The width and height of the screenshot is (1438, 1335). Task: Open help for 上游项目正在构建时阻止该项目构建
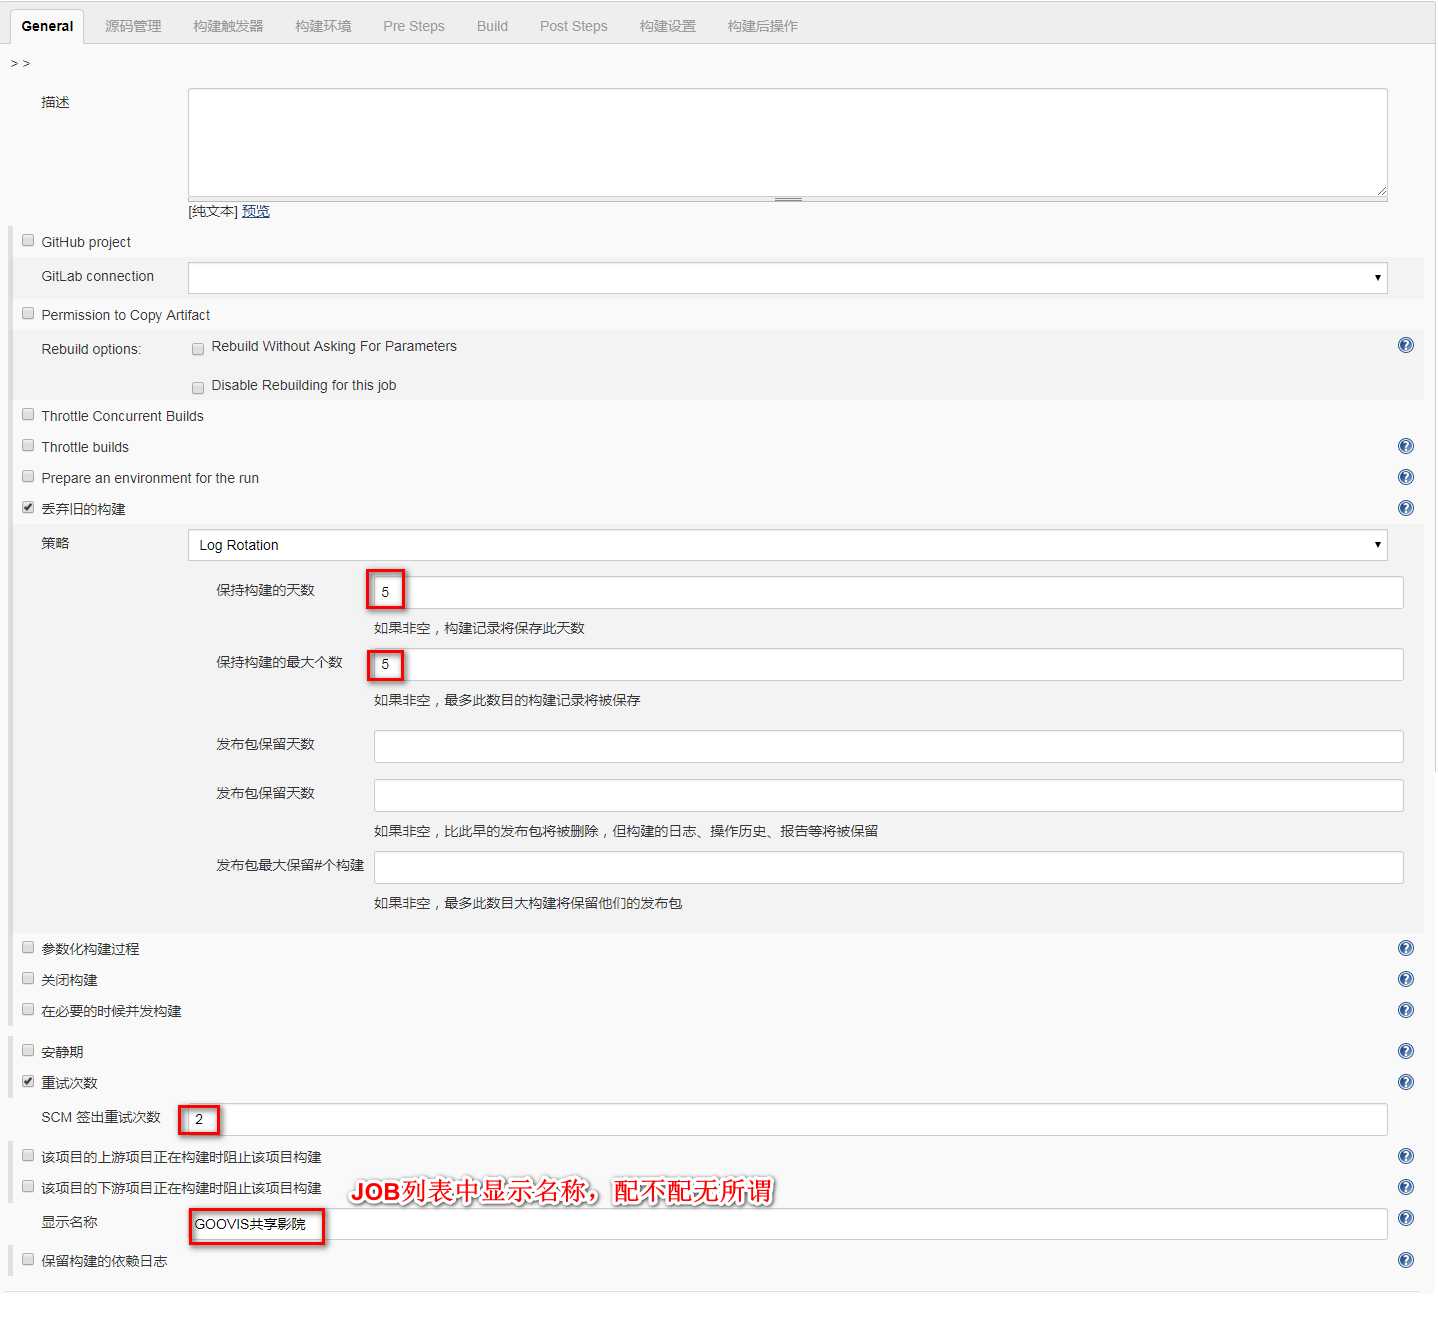pyautogui.click(x=1405, y=1157)
